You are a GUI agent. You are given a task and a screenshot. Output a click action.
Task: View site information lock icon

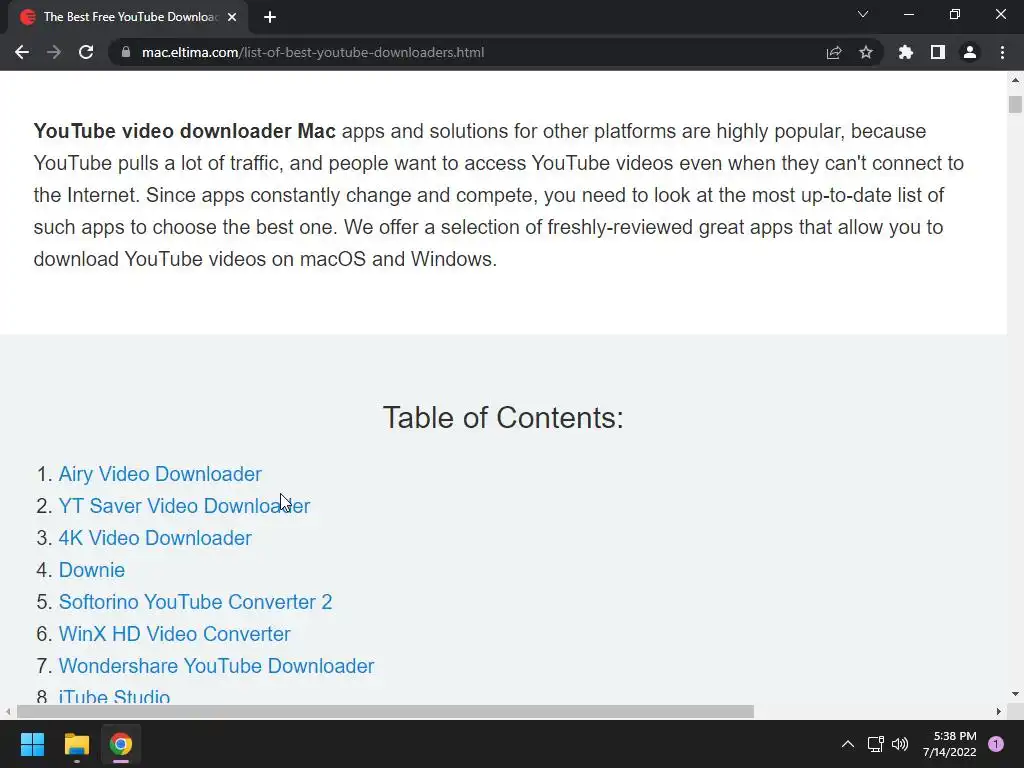tap(126, 52)
